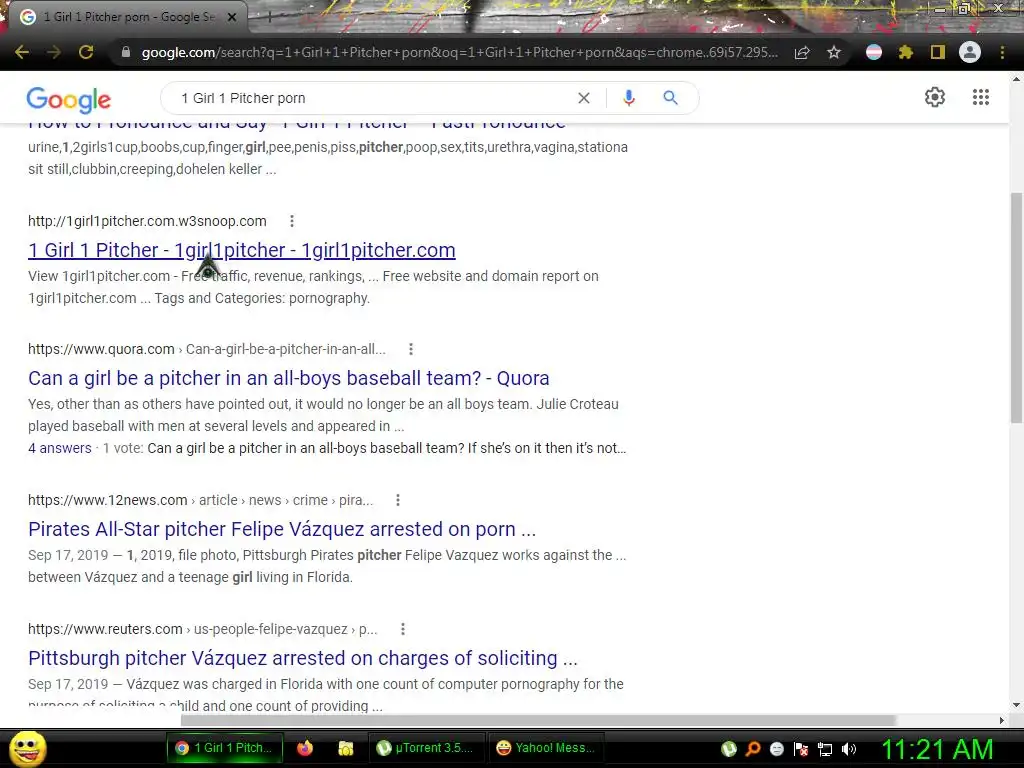Image resolution: width=1024 pixels, height=768 pixels.
Task: Switch to the uTorrent taskbar window
Action: pos(427,748)
